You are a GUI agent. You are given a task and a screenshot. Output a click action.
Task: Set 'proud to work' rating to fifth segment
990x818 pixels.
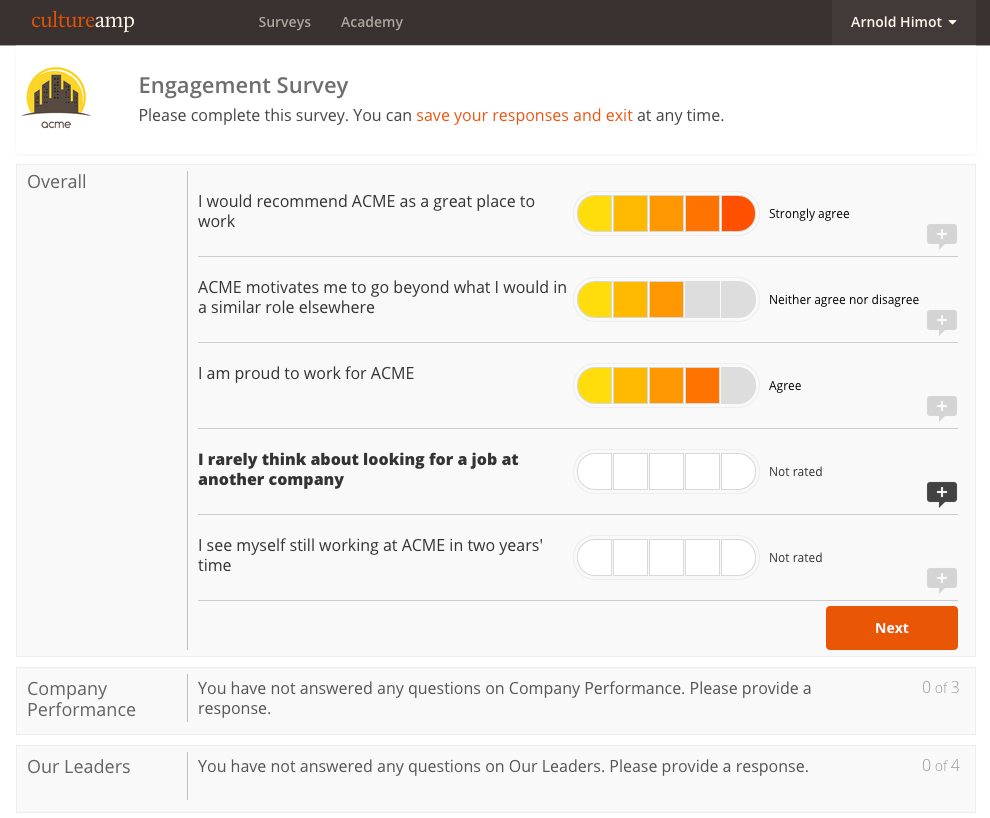pos(738,385)
